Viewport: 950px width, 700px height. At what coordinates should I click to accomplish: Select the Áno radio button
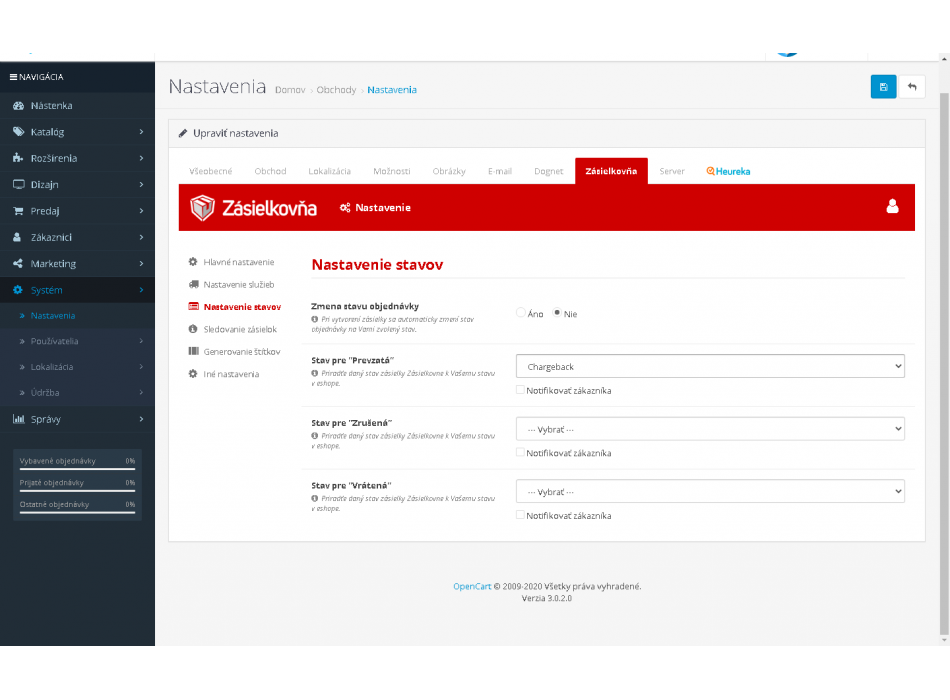[520, 313]
